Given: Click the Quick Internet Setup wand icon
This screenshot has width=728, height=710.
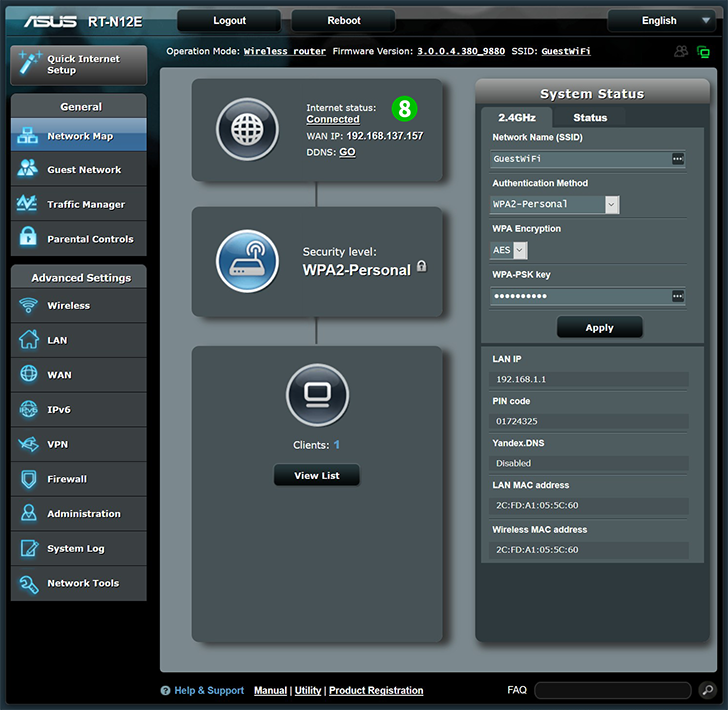Looking at the screenshot, I should click(x=30, y=63).
